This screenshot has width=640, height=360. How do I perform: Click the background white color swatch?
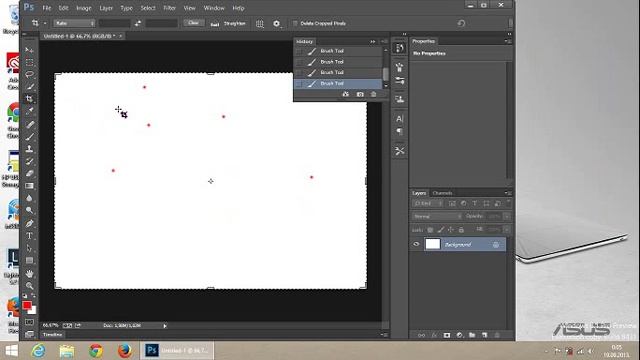pos(33,311)
